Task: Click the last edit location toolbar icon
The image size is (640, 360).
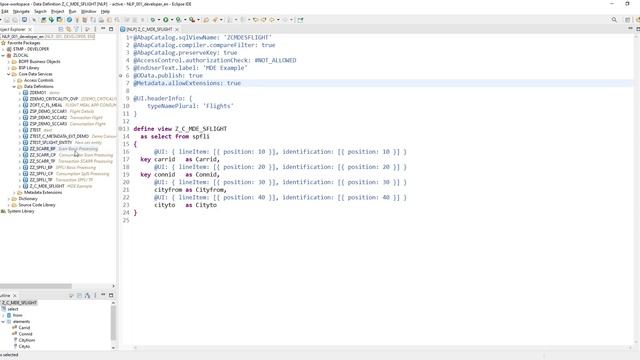Action: (x=256, y=20)
